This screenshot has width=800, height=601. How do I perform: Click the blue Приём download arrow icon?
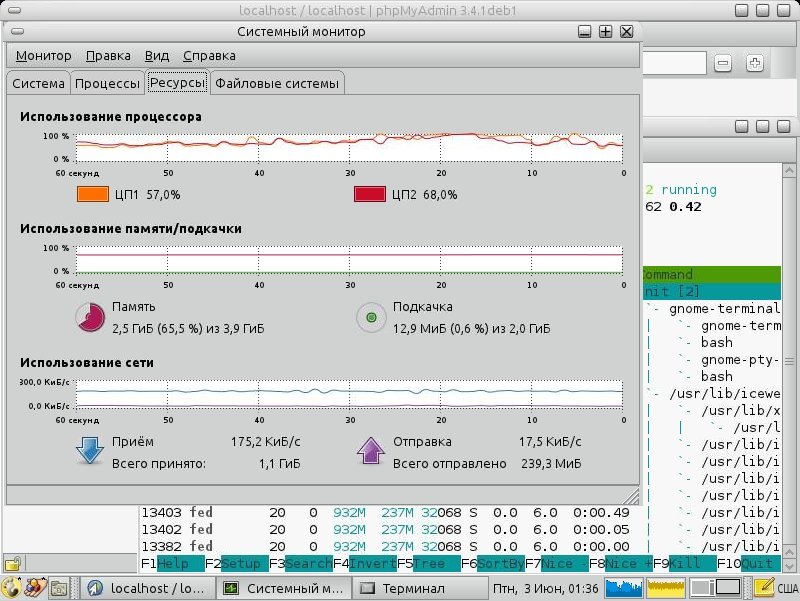(x=90, y=452)
